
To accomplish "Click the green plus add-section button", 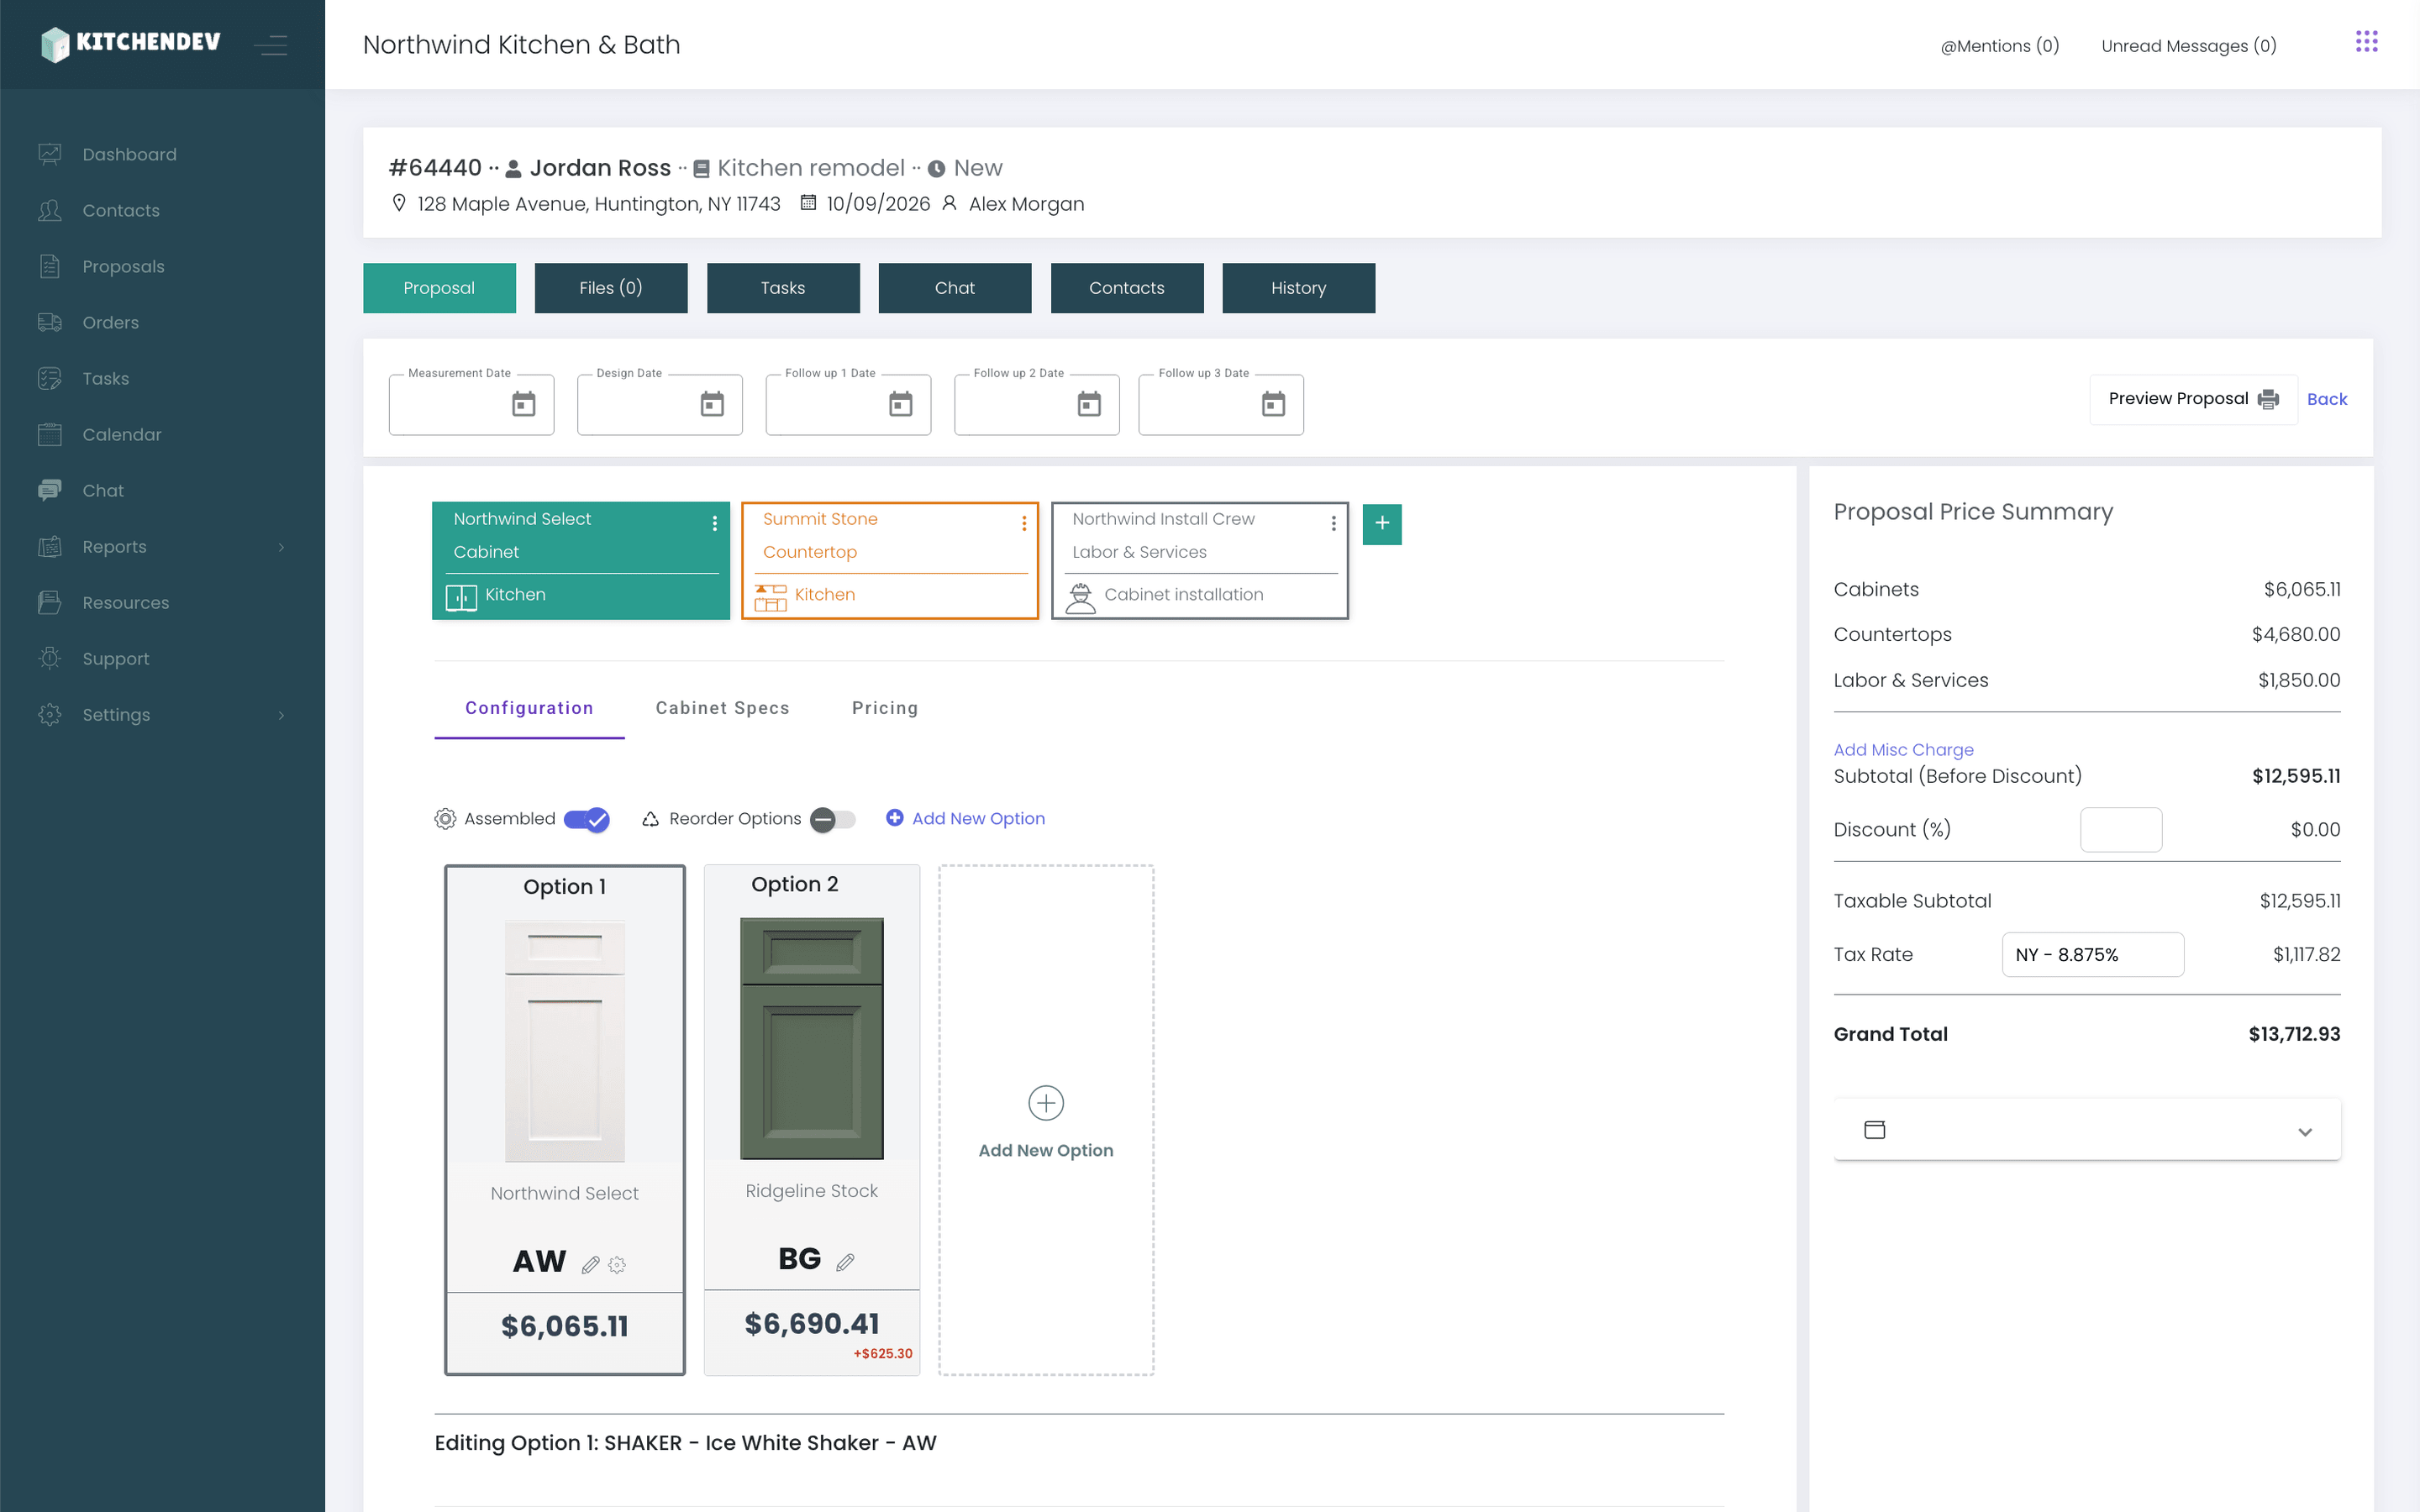I will pos(1382,523).
